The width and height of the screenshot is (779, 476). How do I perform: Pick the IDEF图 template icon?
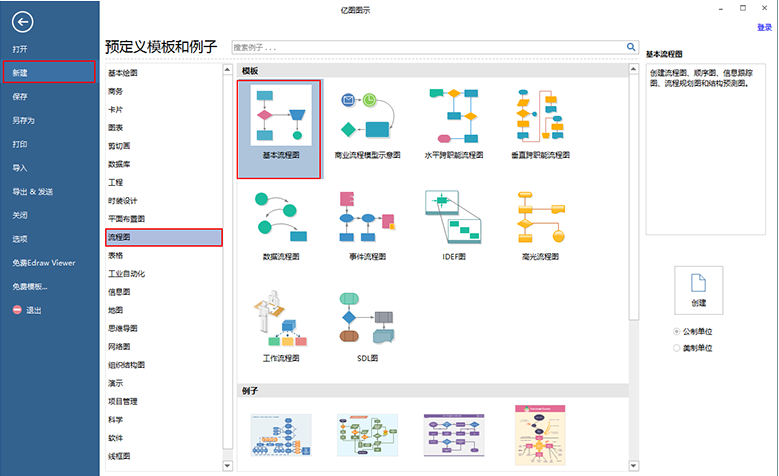click(453, 218)
